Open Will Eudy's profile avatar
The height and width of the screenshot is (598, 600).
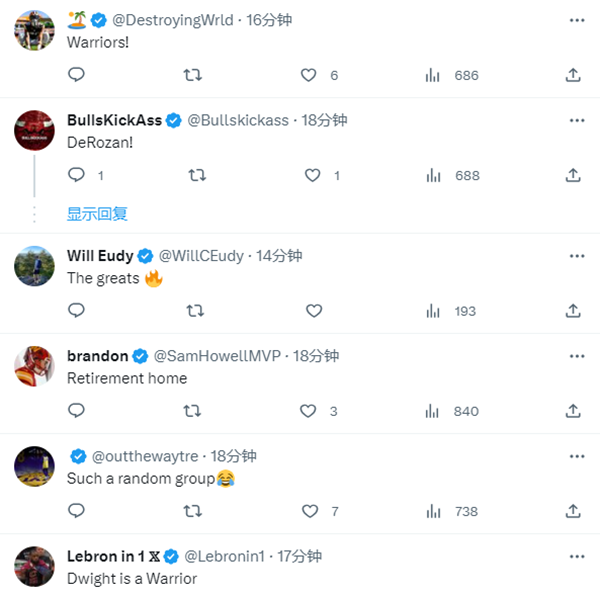34,266
